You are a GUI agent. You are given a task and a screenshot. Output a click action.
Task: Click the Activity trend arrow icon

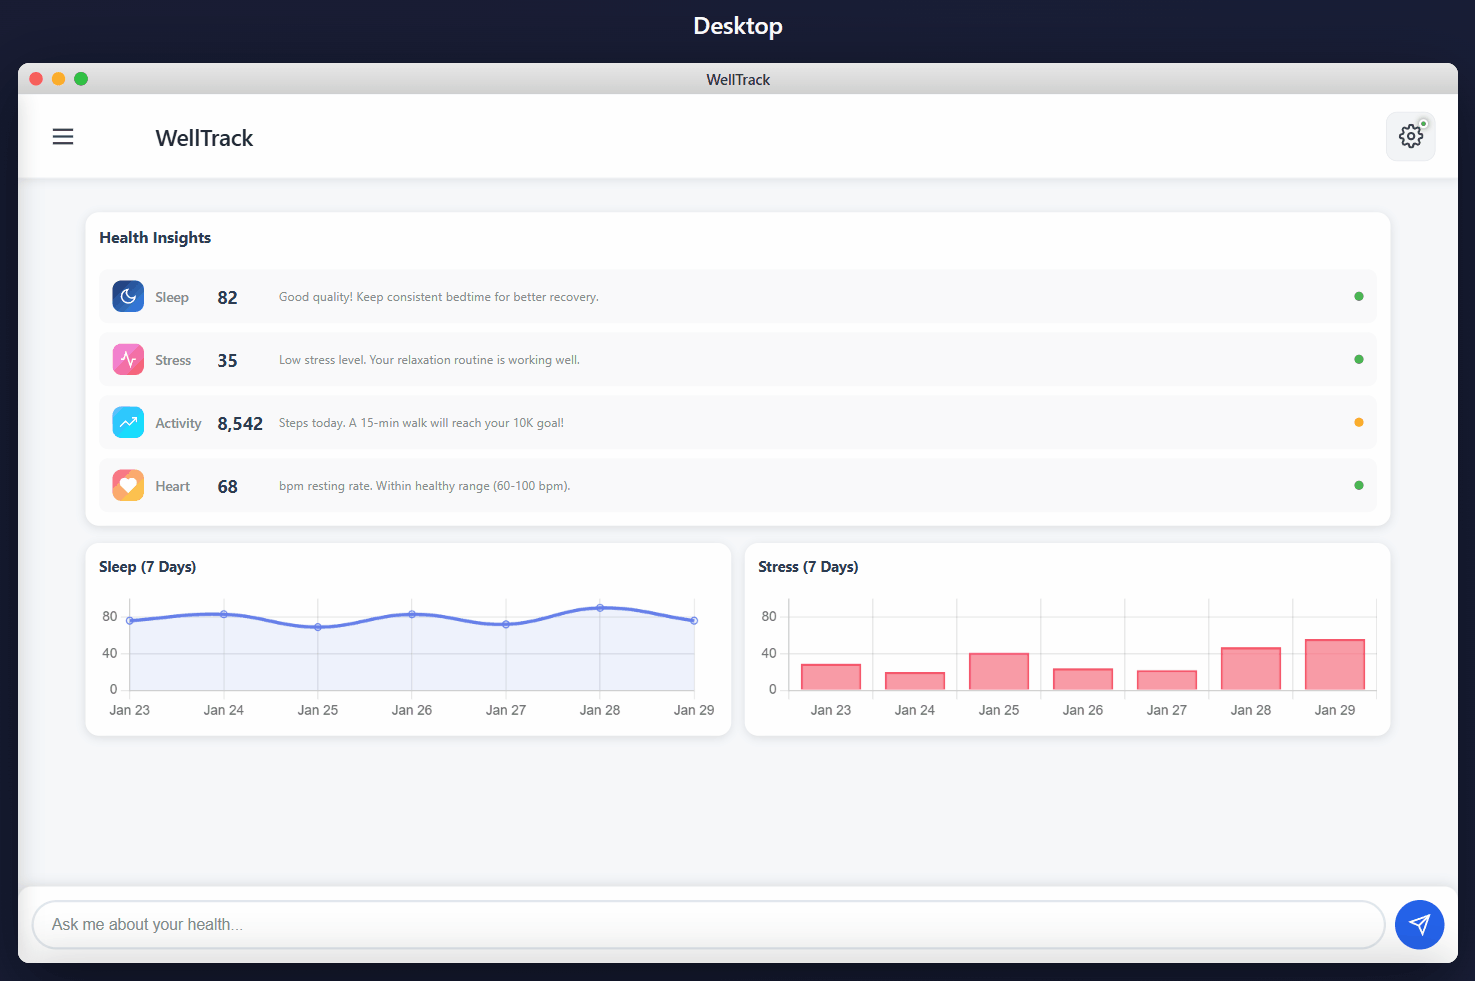tap(128, 422)
